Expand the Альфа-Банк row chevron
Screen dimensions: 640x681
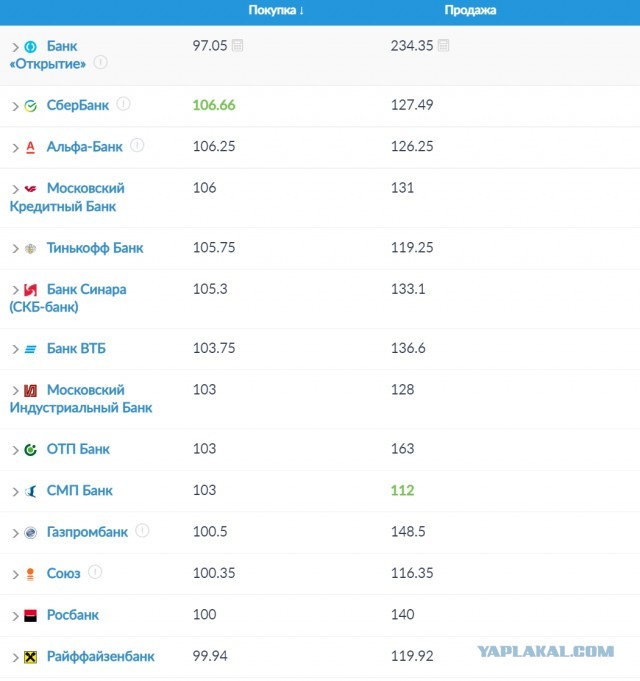coord(15,148)
